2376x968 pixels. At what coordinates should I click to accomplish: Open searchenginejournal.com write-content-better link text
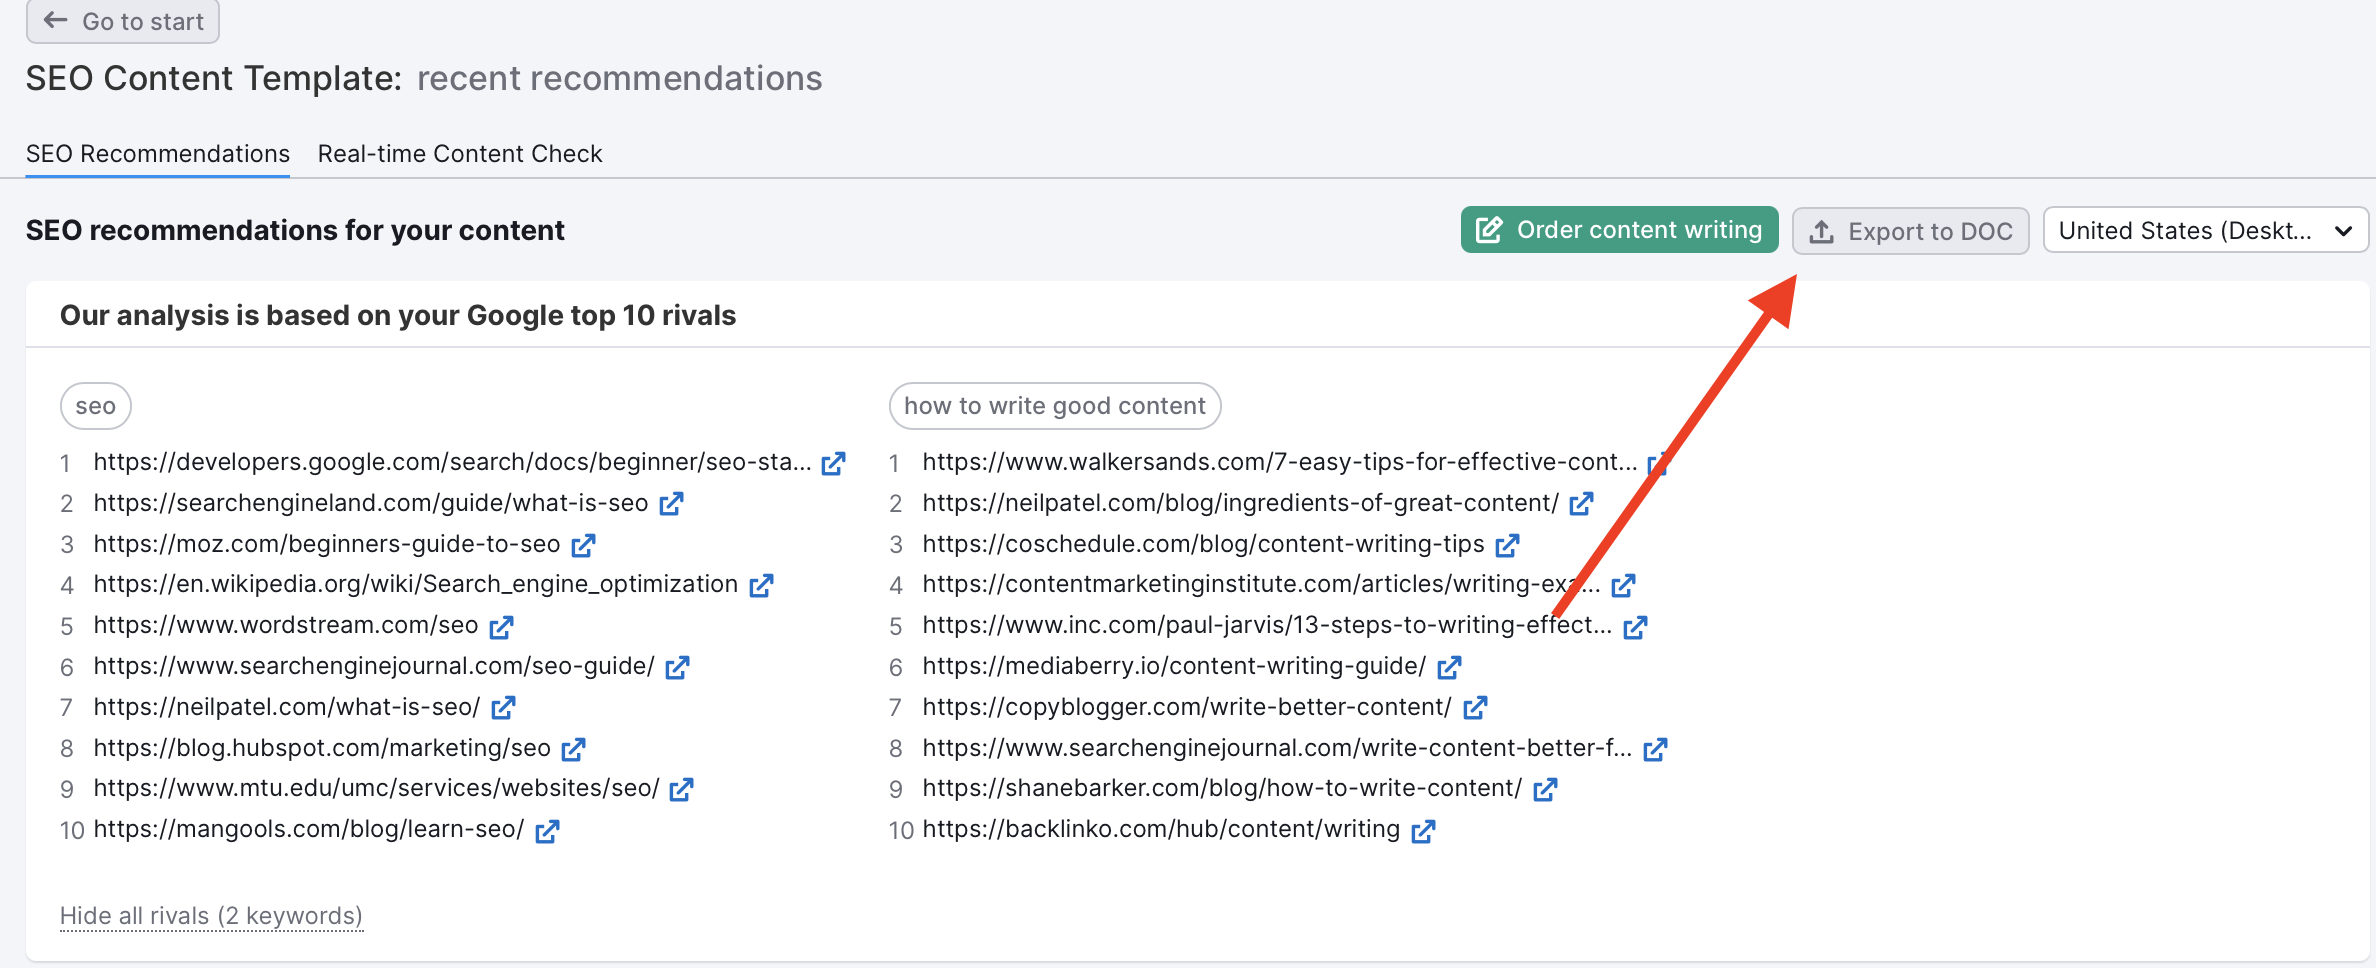pos(1278,748)
